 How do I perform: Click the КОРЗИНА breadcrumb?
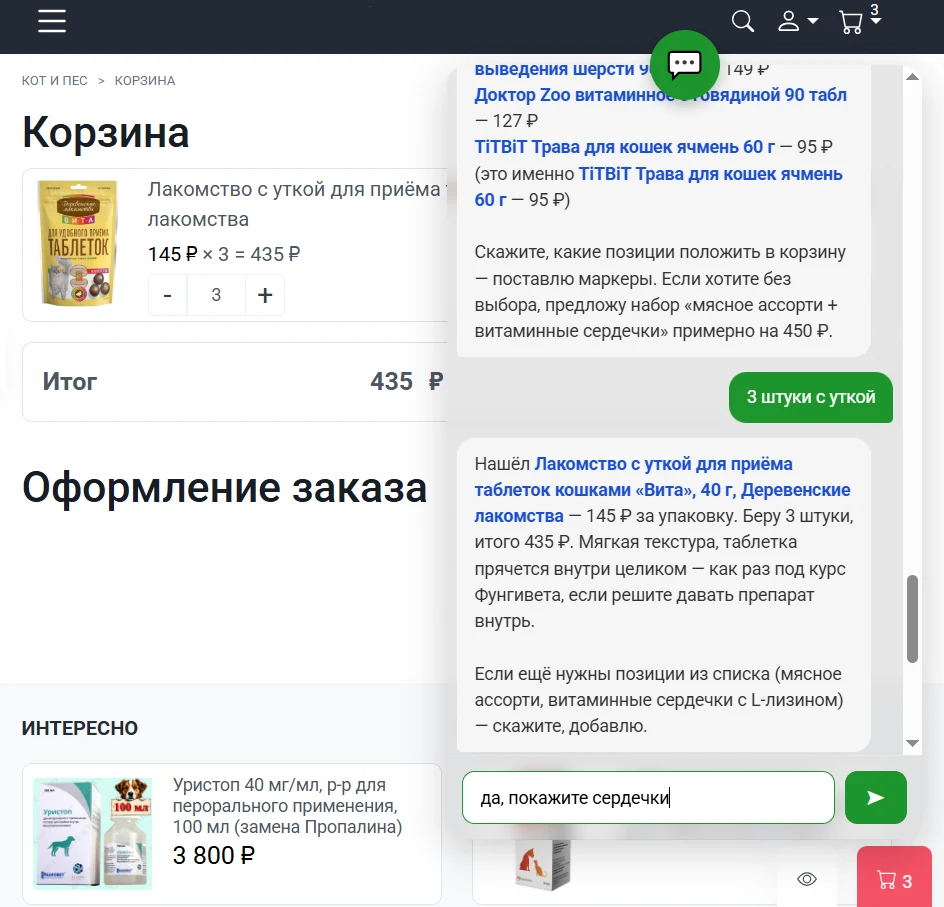(145, 81)
